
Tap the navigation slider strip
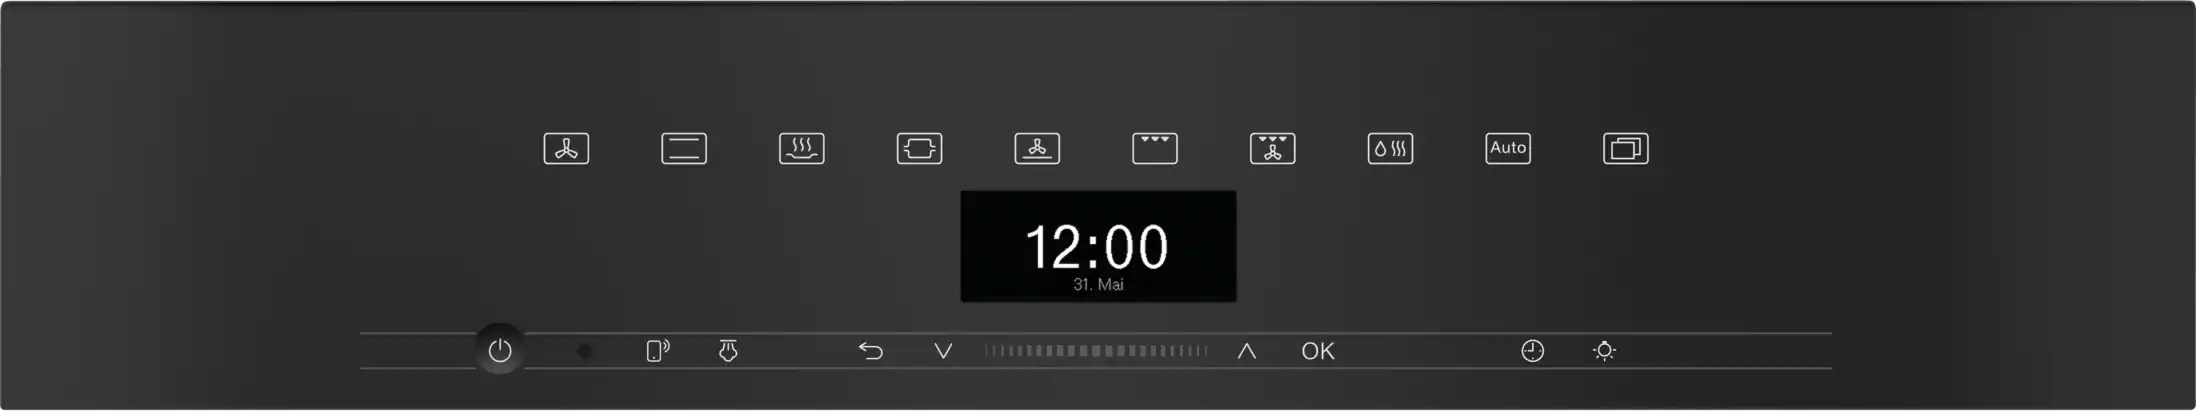click(1096, 351)
